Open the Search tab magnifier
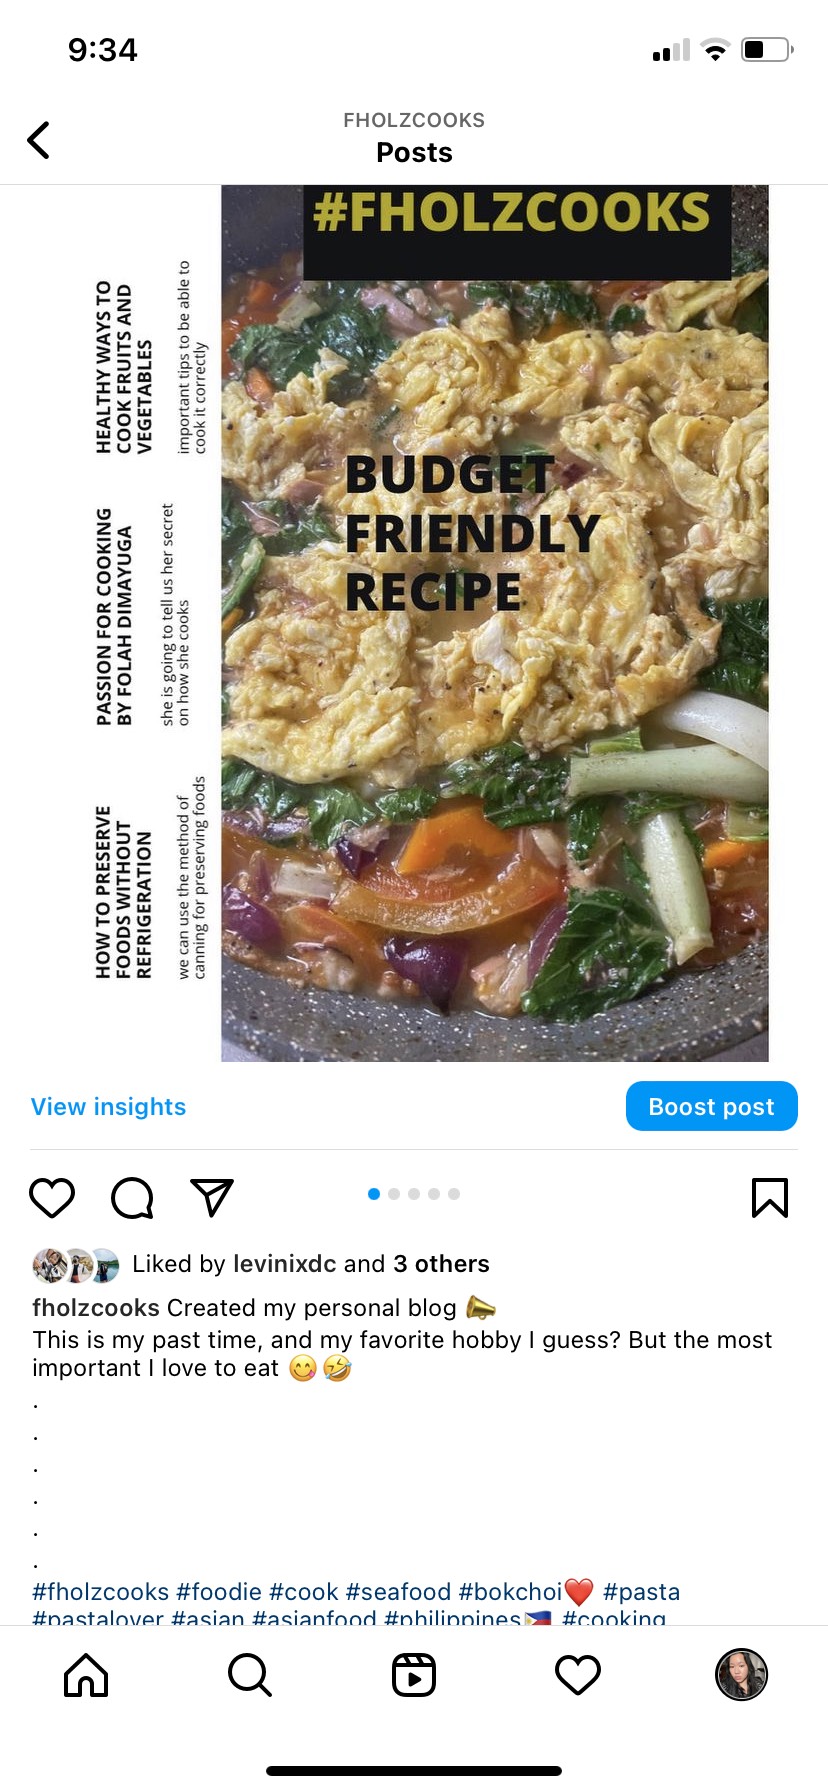828x1792 pixels. (250, 1674)
